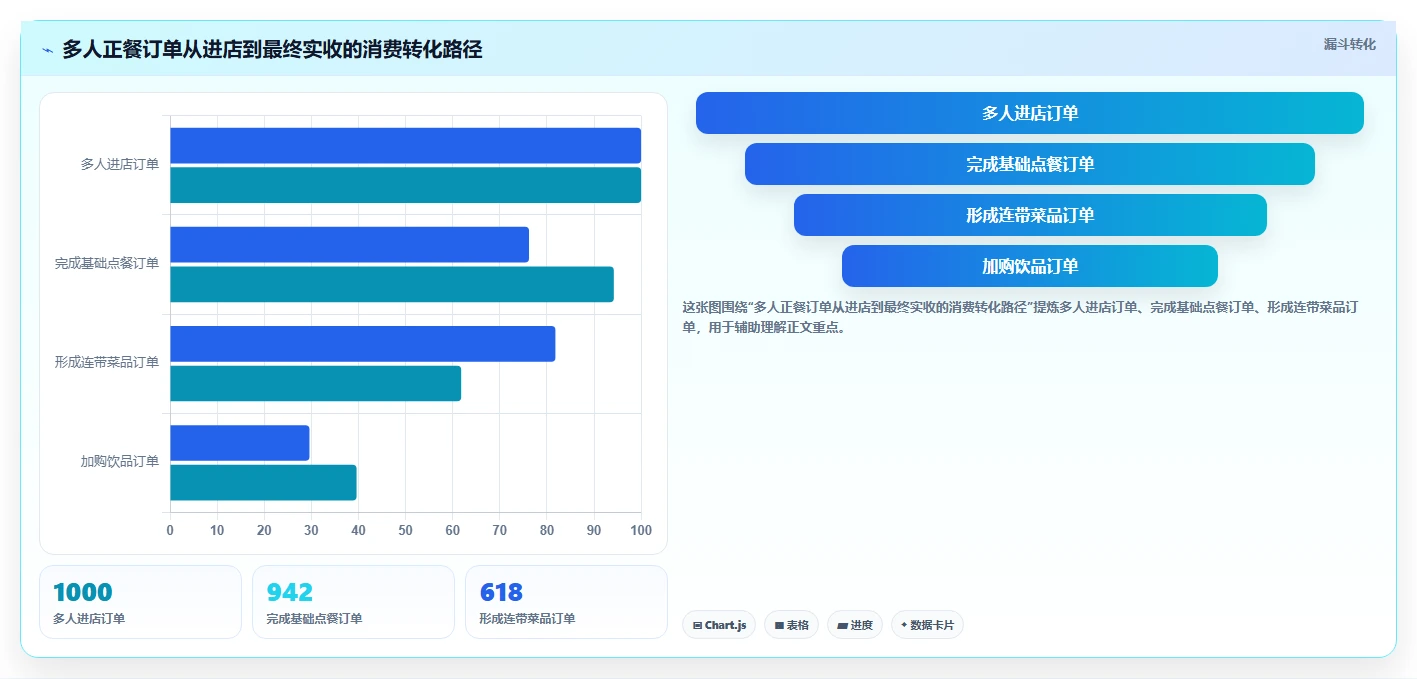Click the x-axis tick label 0
Image resolution: width=1417 pixels, height=679 pixels.
coord(170,530)
